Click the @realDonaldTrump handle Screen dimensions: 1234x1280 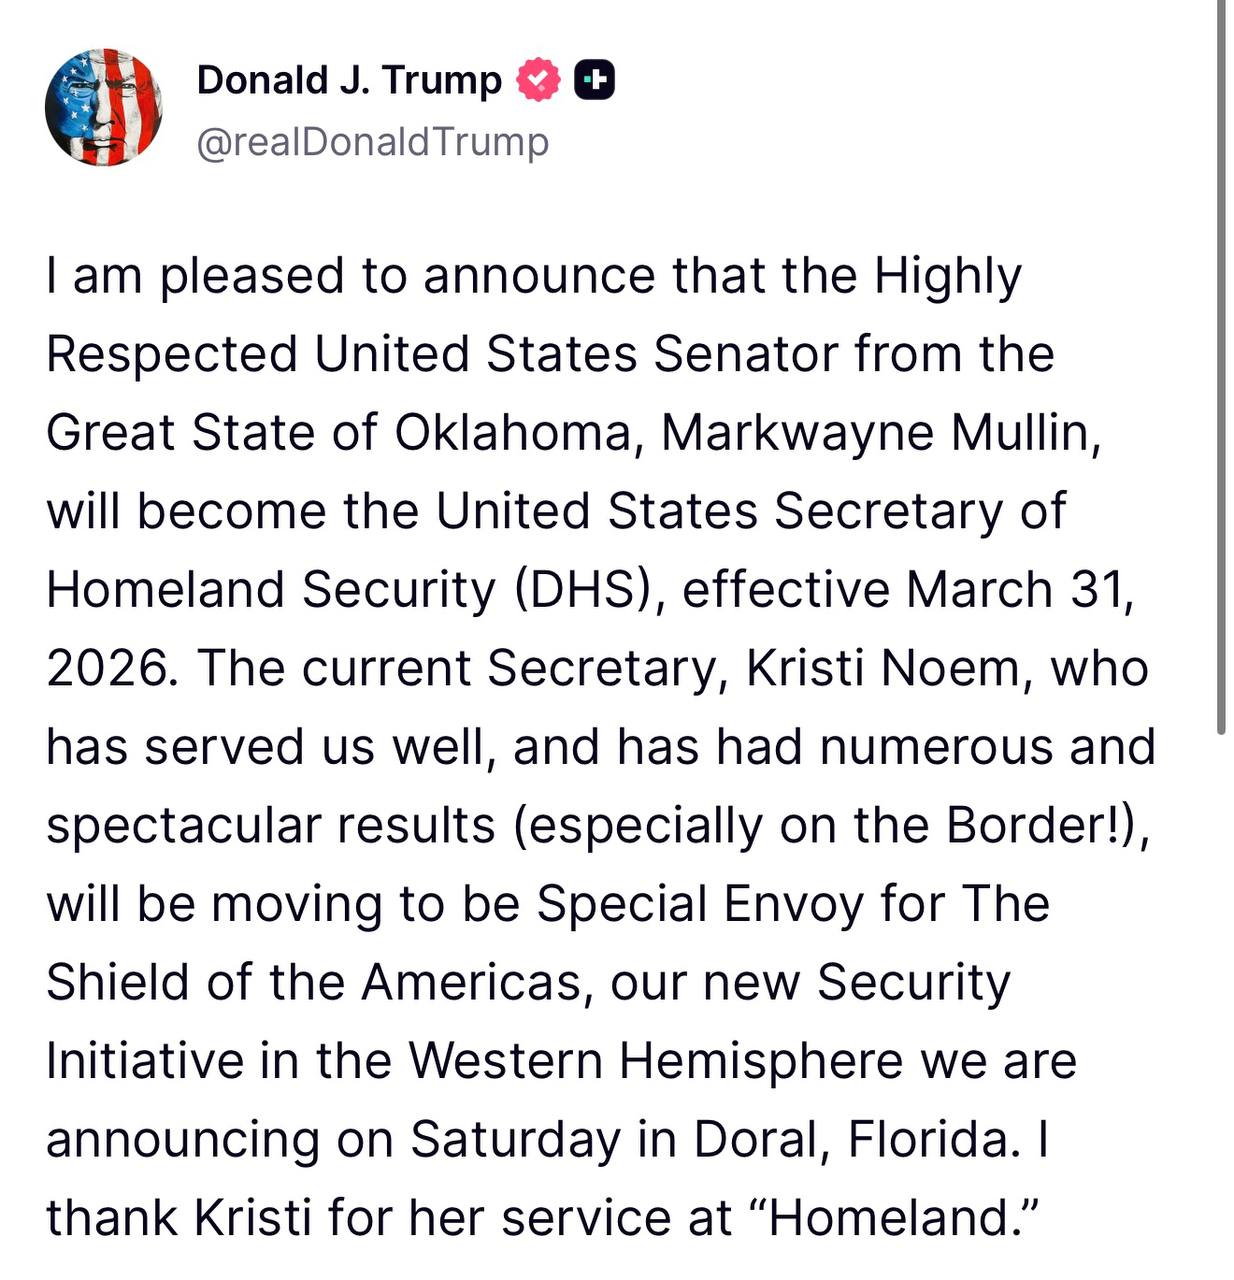pyautogui.click(x=372, y=142)
